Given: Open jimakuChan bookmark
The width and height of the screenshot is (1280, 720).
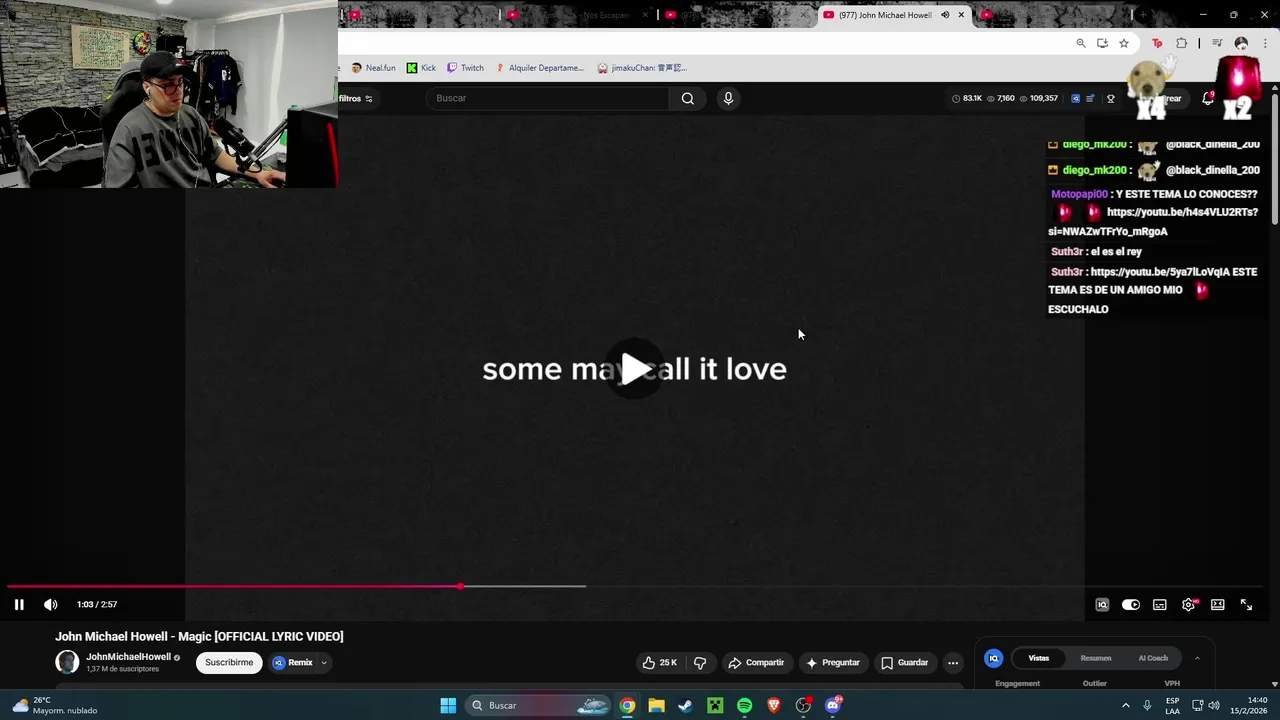Looking at the screenshot, I should pyautogui.click(x=642, y=68).
